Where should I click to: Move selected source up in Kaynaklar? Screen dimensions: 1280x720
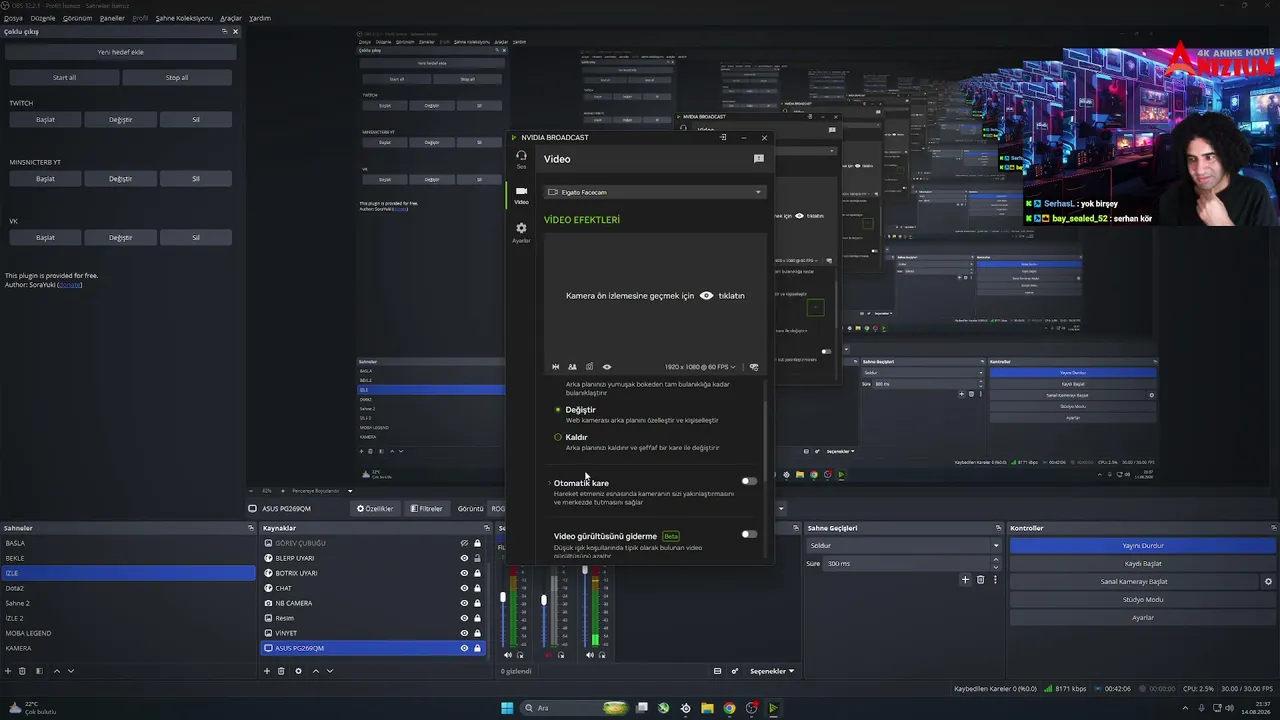tap(316, 671)
